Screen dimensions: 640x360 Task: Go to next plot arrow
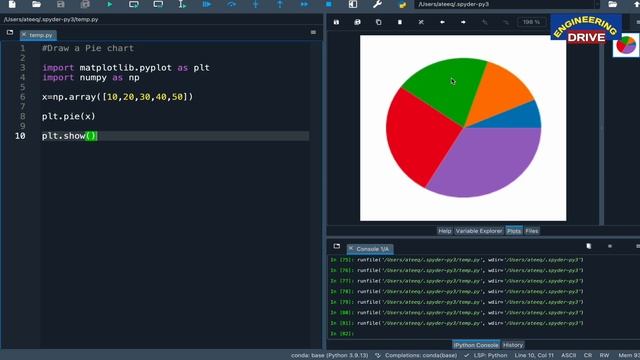coord(463,22)
